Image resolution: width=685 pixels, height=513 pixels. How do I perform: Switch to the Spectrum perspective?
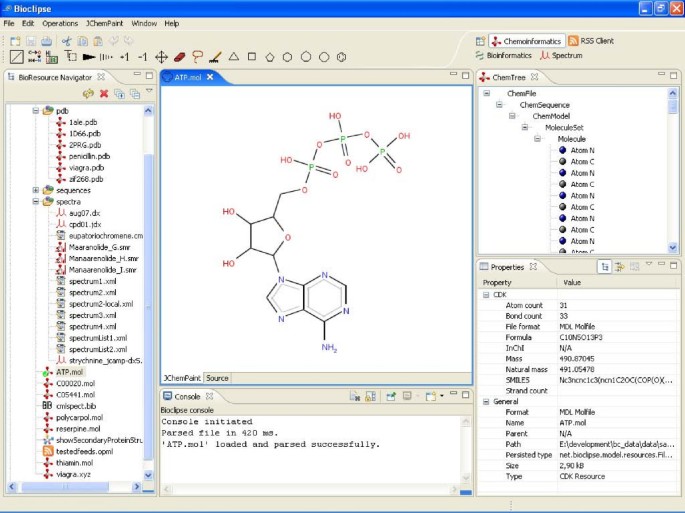(x=561, y=55)
